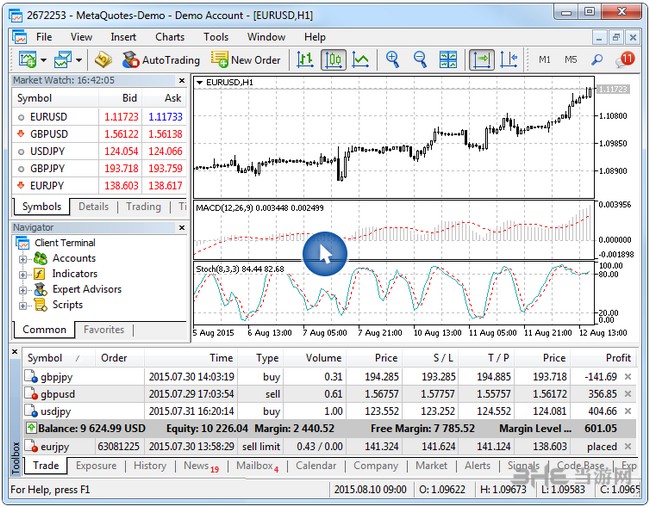This screenshot has width=650, height=507.
Task: Open the EURUSD,H1 chart dropdown triangle
Action: click(199, 82)
